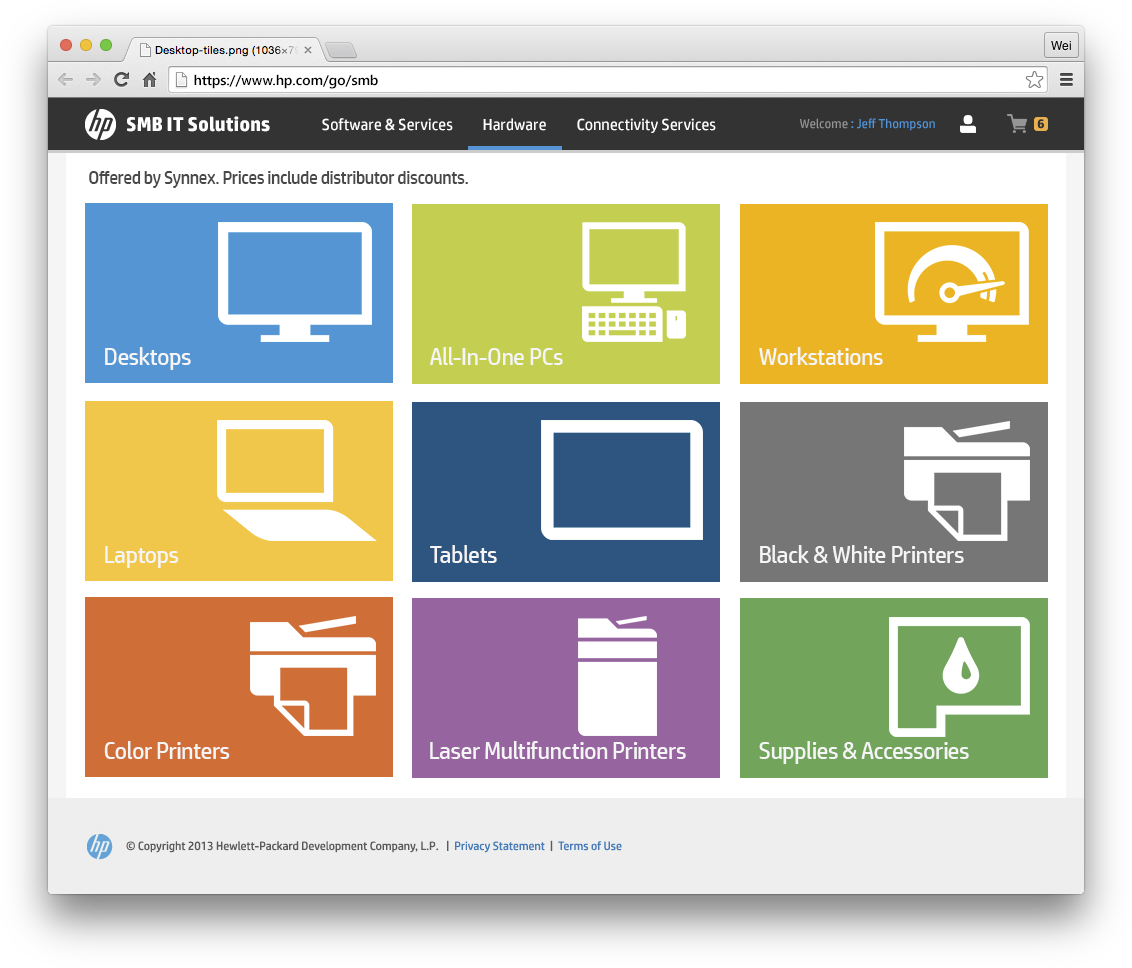Click the computer with keyboard icon for All-In-One PCs
This screenshot has width=1132, height=968.
tap(634, 282)
